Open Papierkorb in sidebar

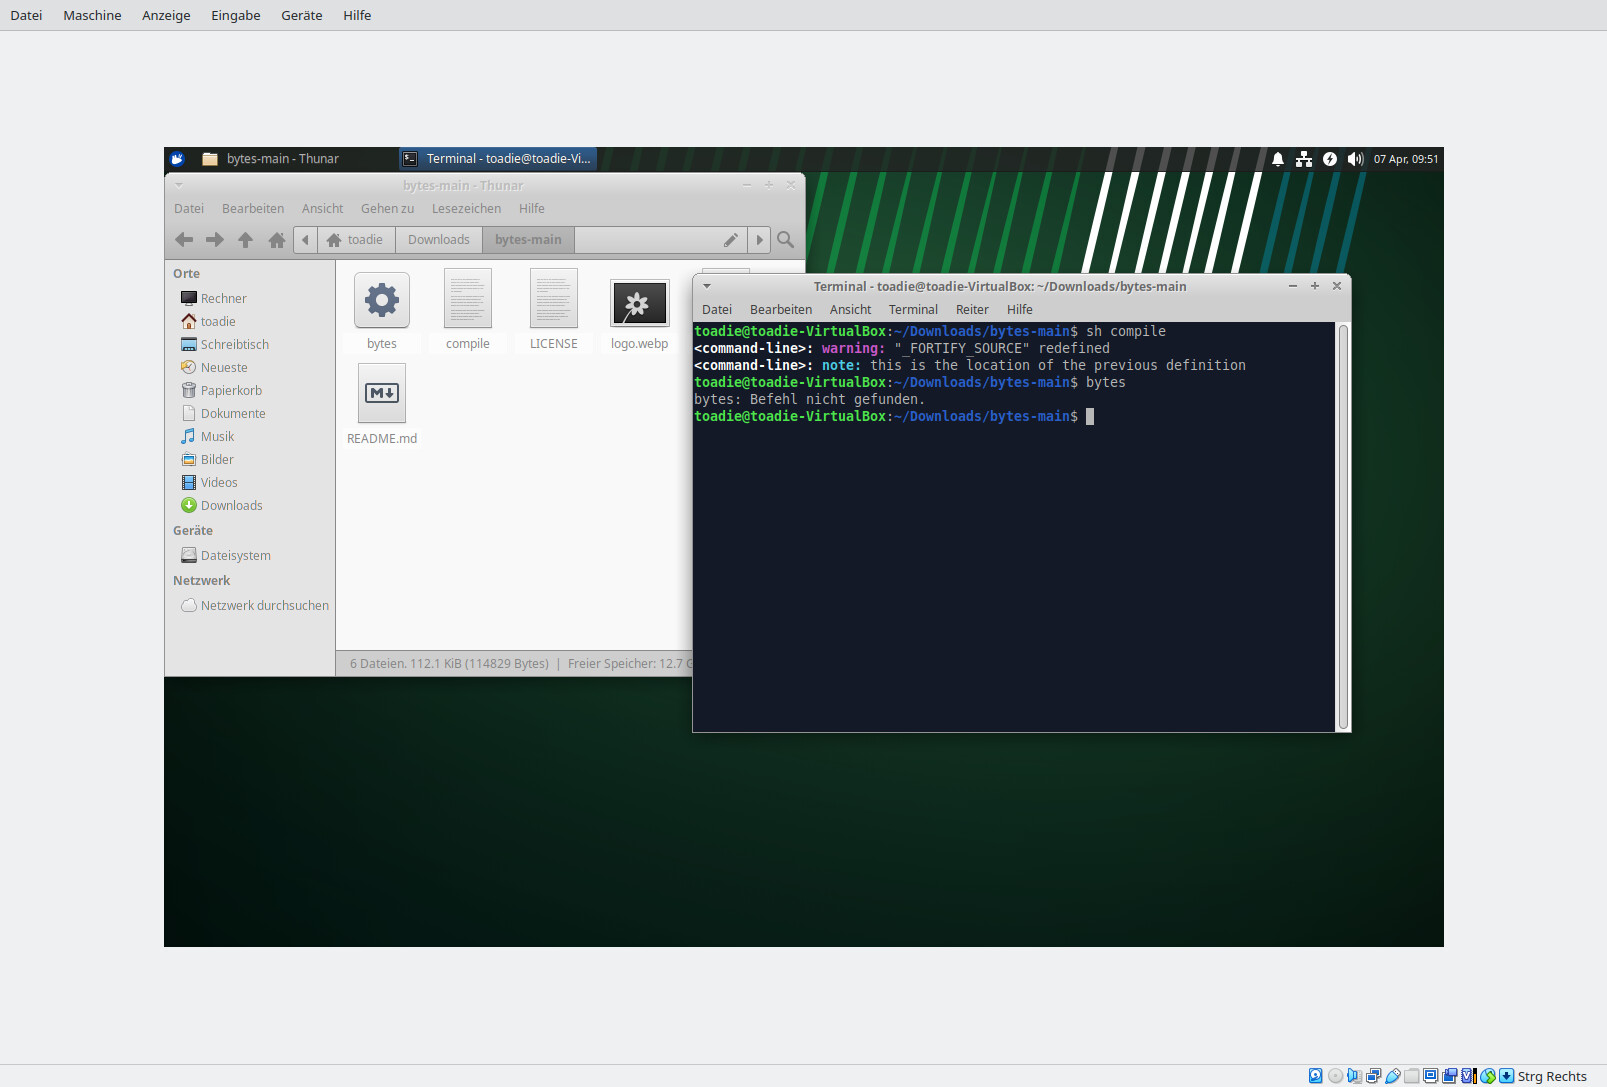coord(231,390)
